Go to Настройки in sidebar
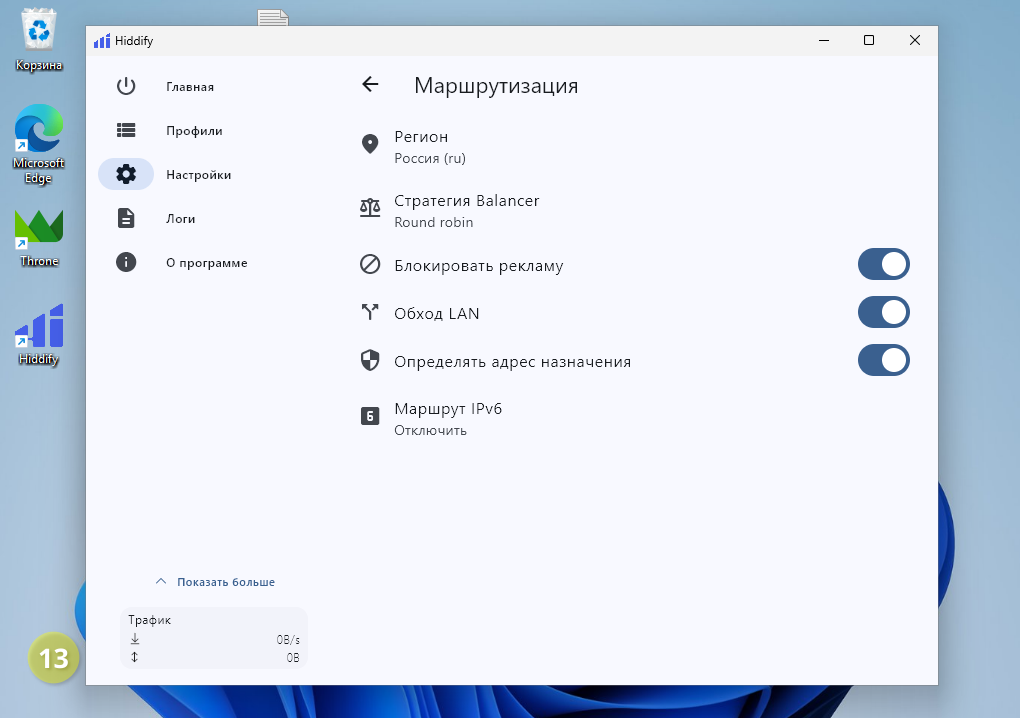 click(198, 175)
